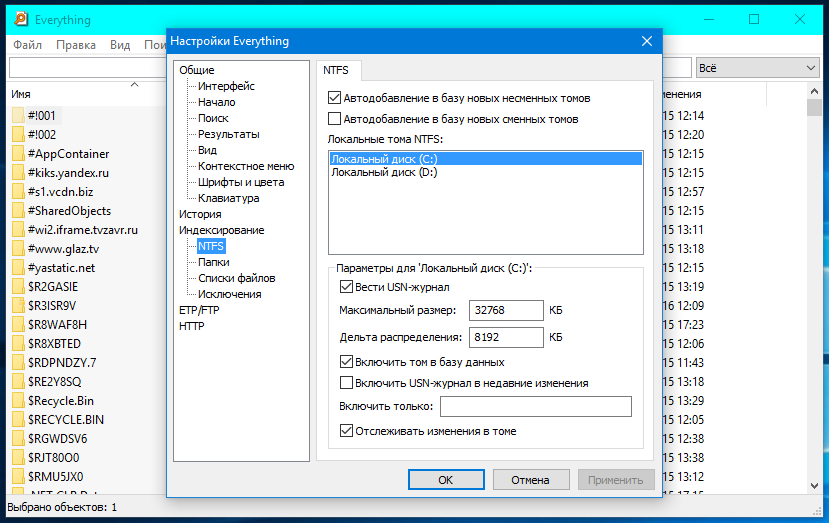
Task: Open 'HTTP' settings page
Action: click(x=191, y=326)
